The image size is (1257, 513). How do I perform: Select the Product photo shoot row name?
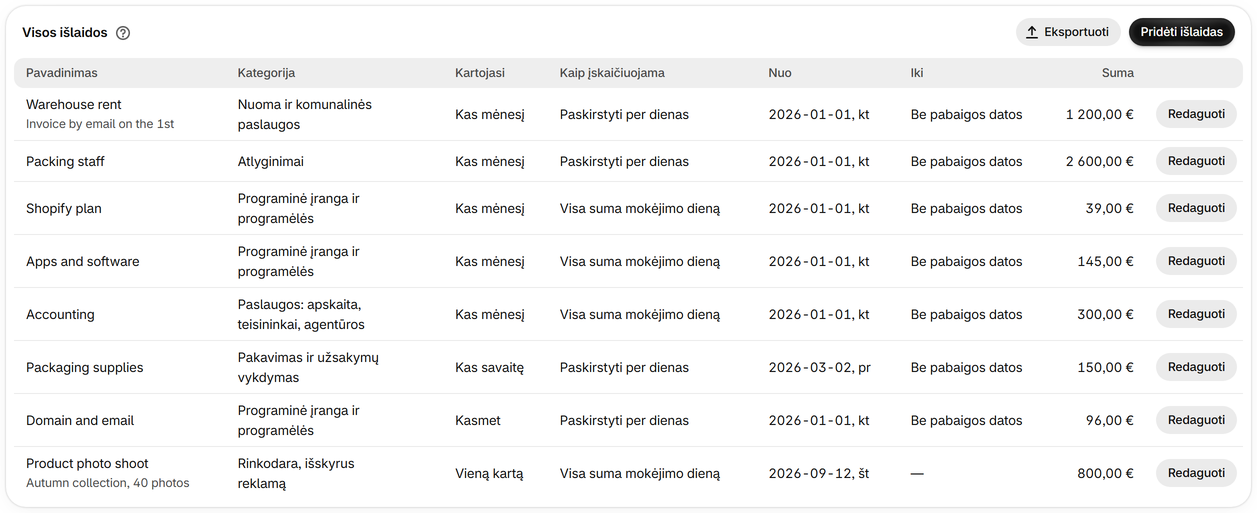pos(87,463)
